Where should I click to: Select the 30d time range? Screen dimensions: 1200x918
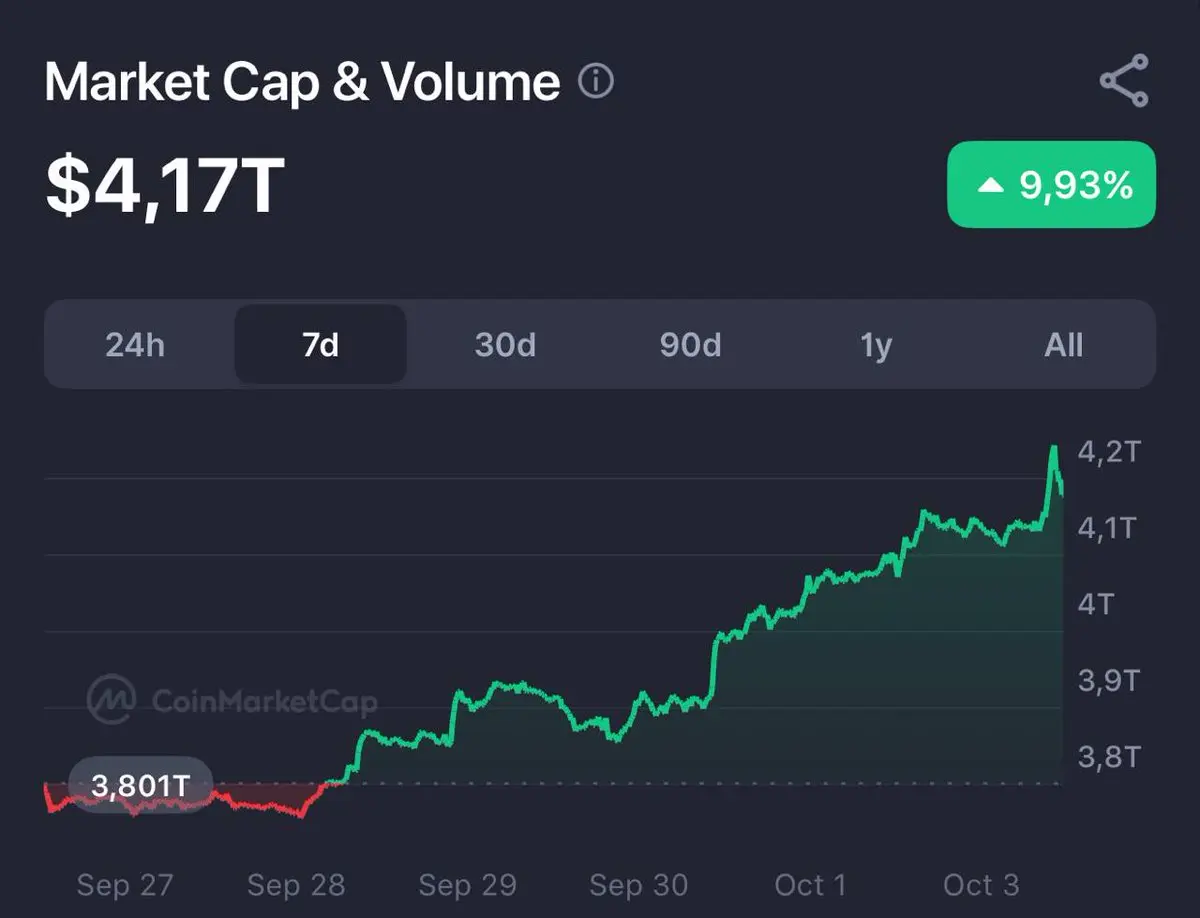(x=505, y=345)
